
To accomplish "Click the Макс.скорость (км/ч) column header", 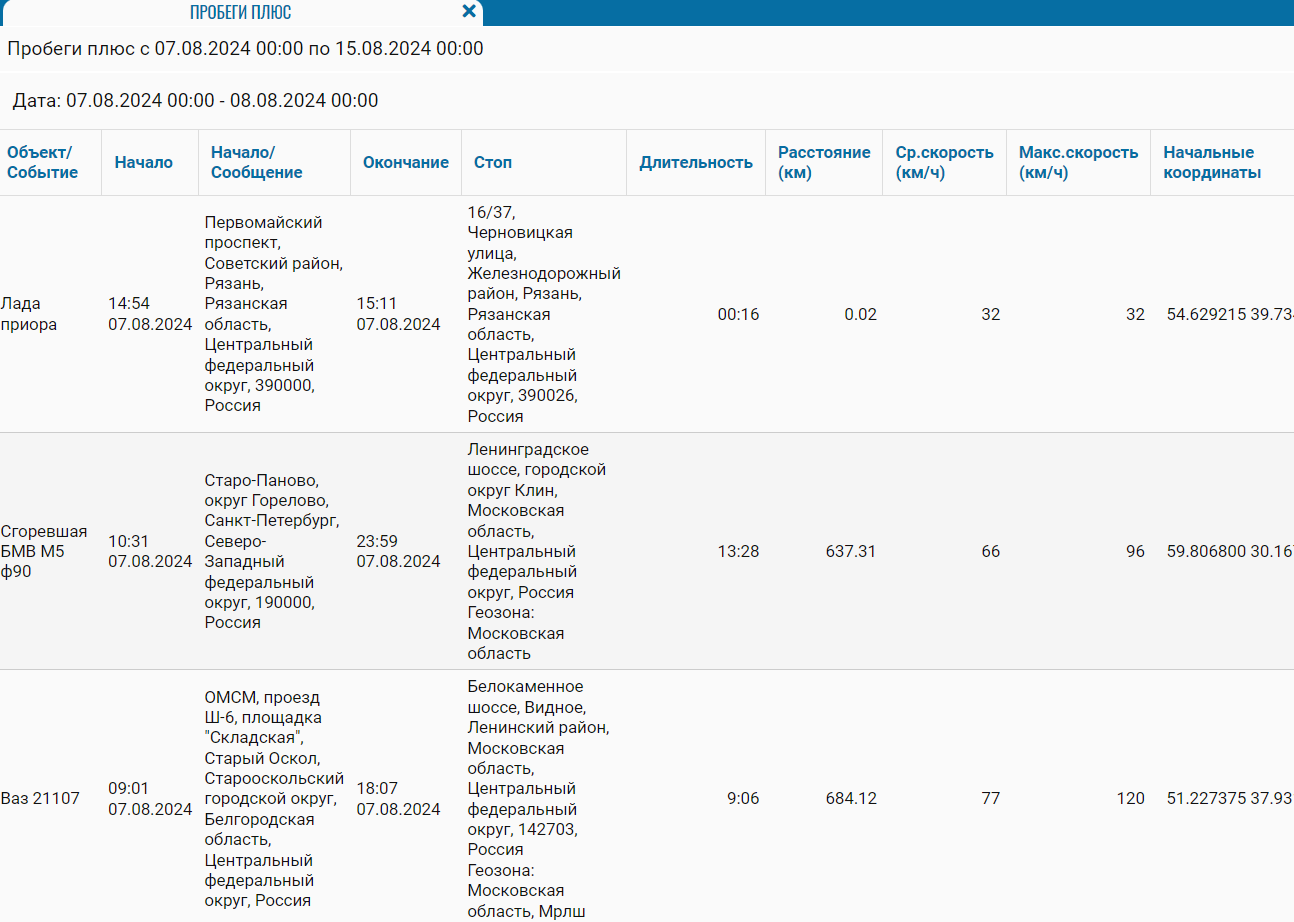I will (x=1078, y=162).
